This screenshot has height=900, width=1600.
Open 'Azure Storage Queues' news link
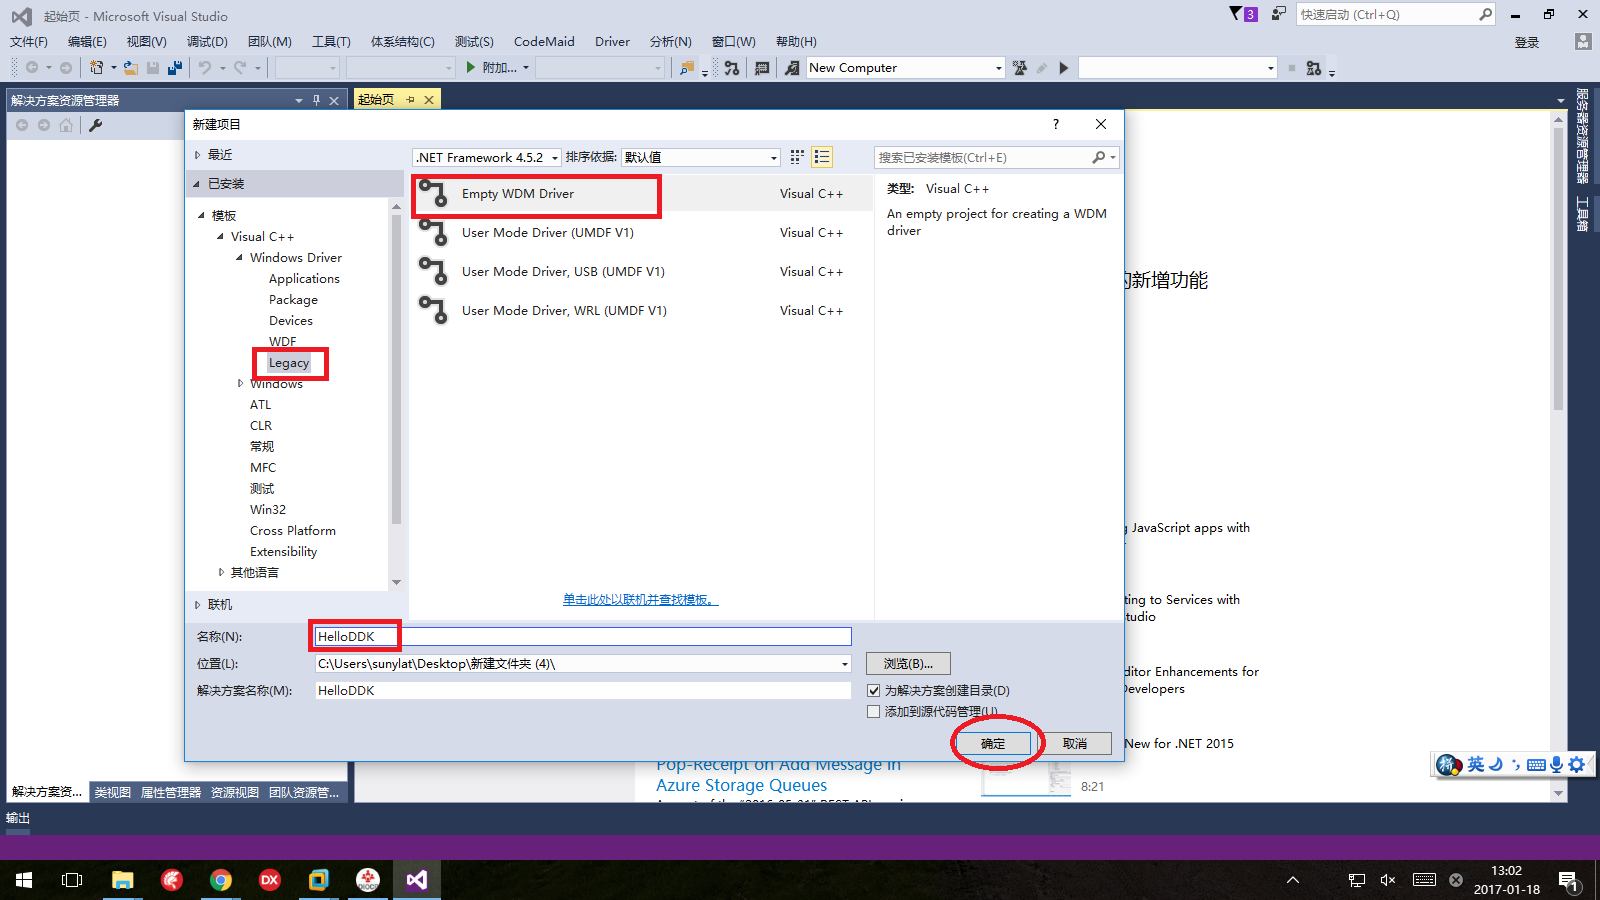pyautogui.click(x=742, y=786)
